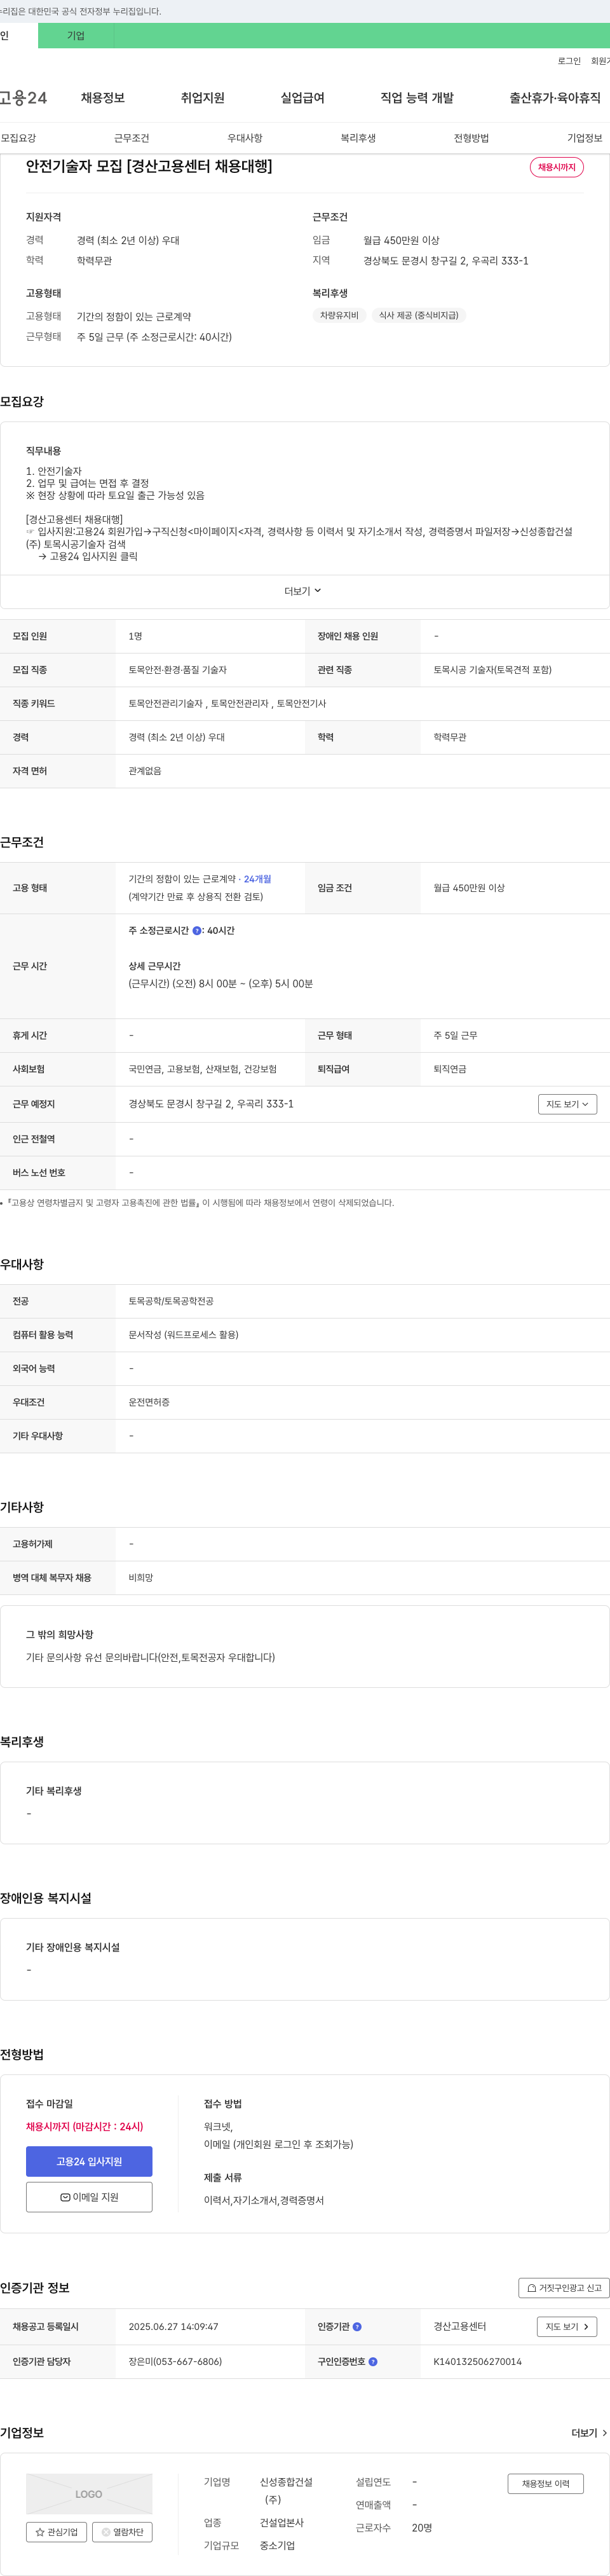Image resolution: width=610 pixels, height=2576 pixels.
Task: Click the 차량유지비 benefit tag
Action: point(339,315)
